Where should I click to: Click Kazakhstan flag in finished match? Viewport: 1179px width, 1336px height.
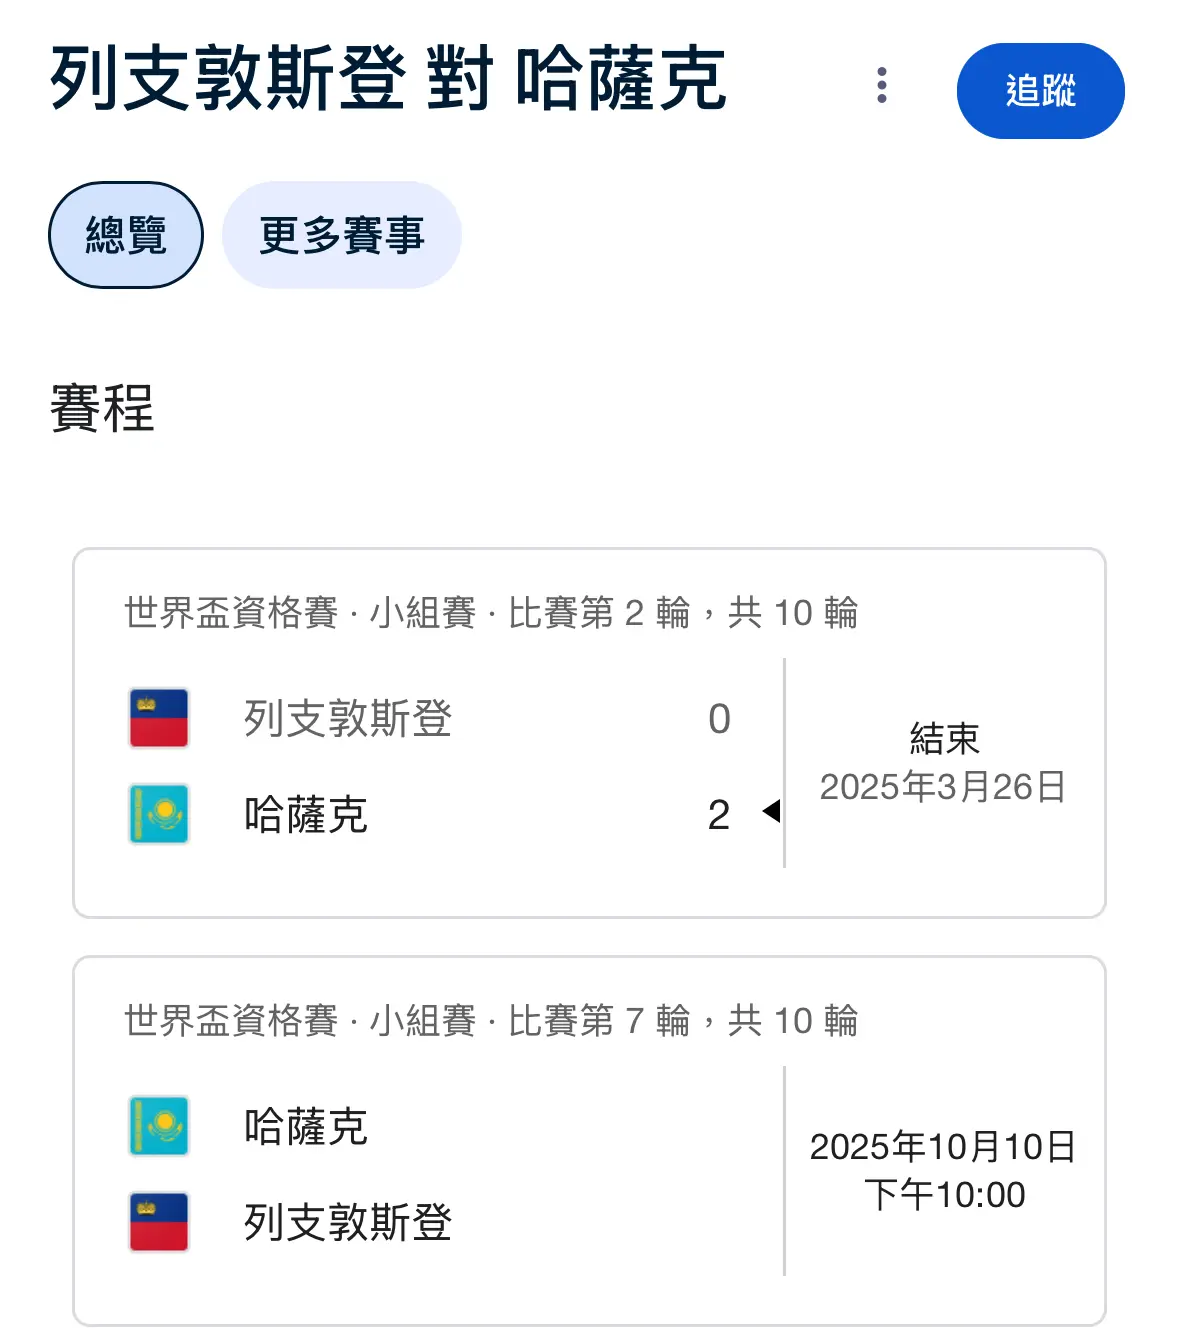(x=159, y=814)
